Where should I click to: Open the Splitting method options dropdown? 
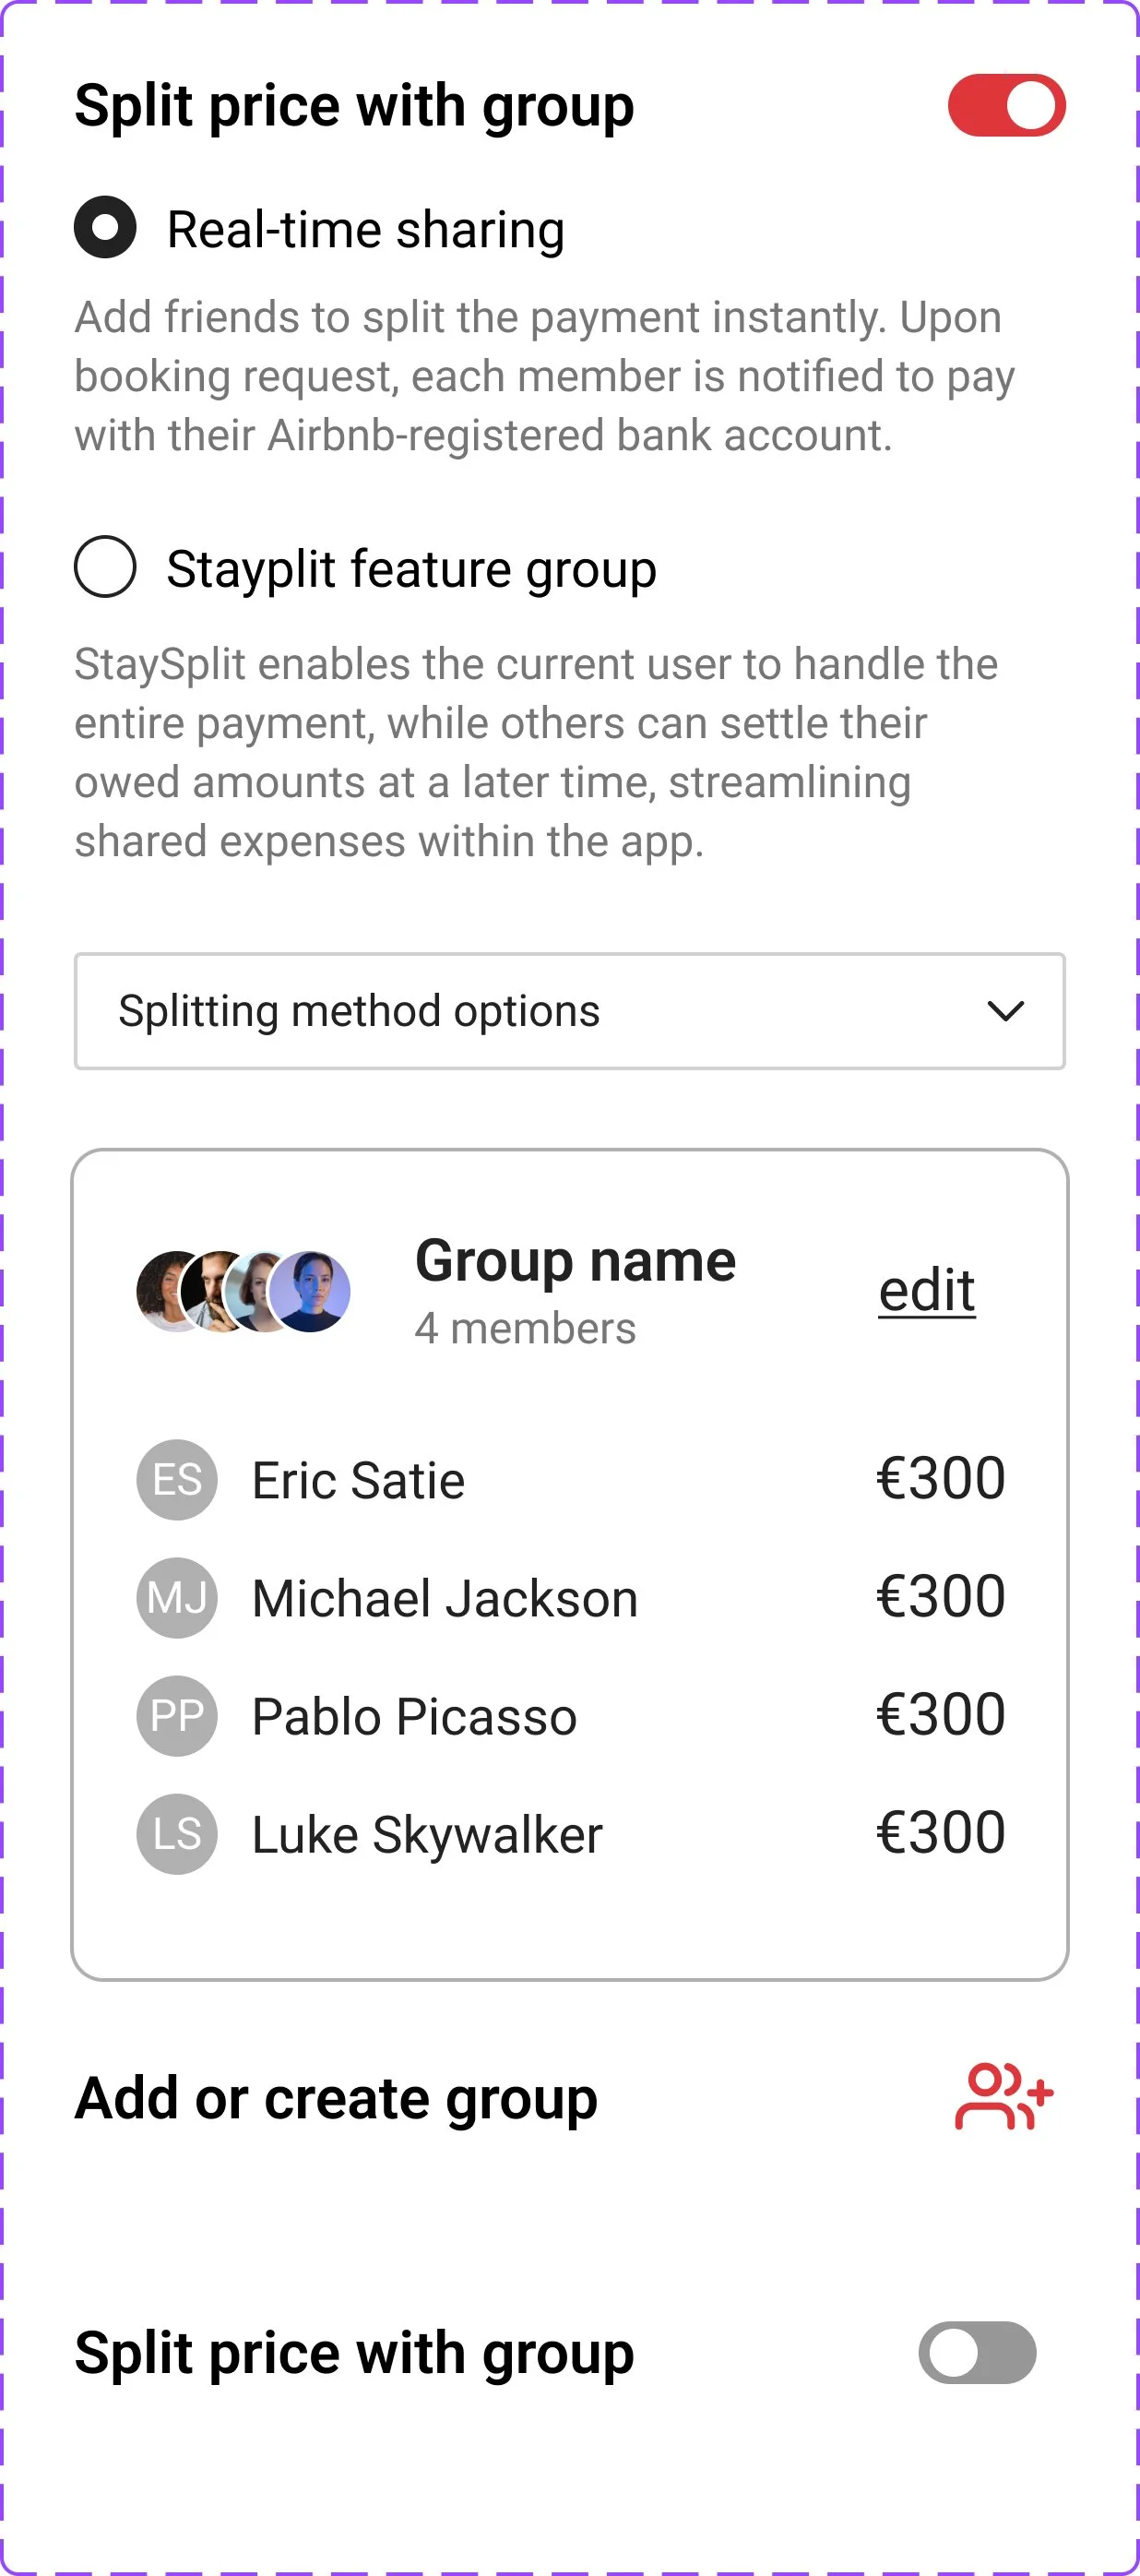click(569, 1011)
